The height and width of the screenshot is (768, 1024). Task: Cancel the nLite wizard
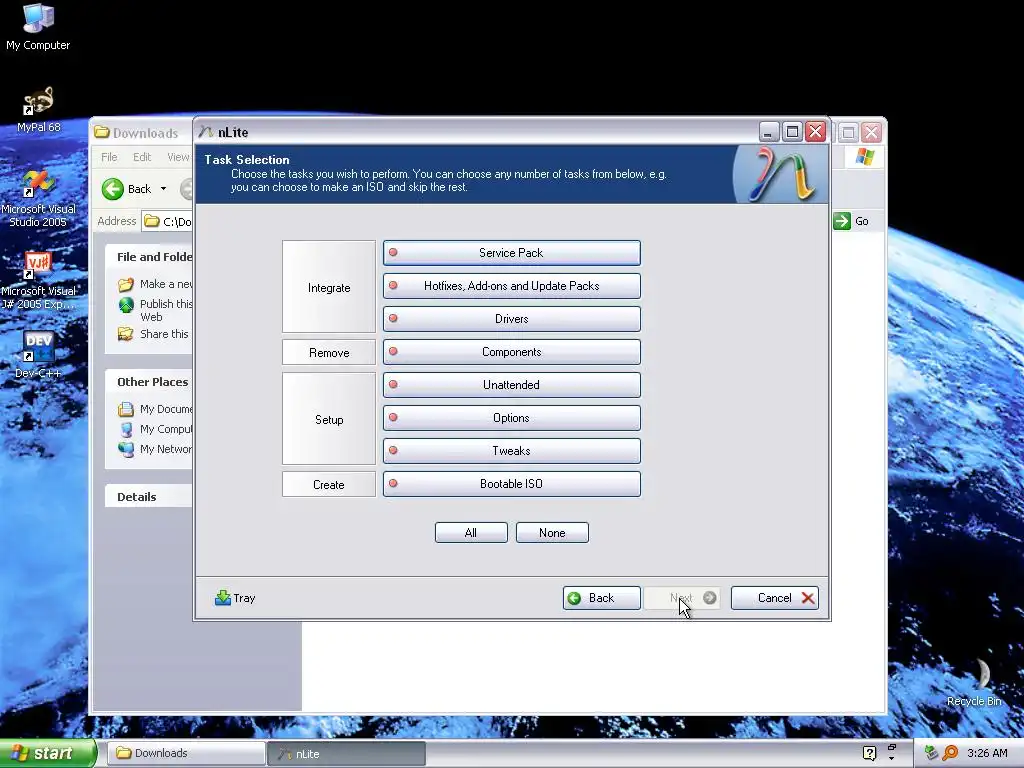pos(775,598)
